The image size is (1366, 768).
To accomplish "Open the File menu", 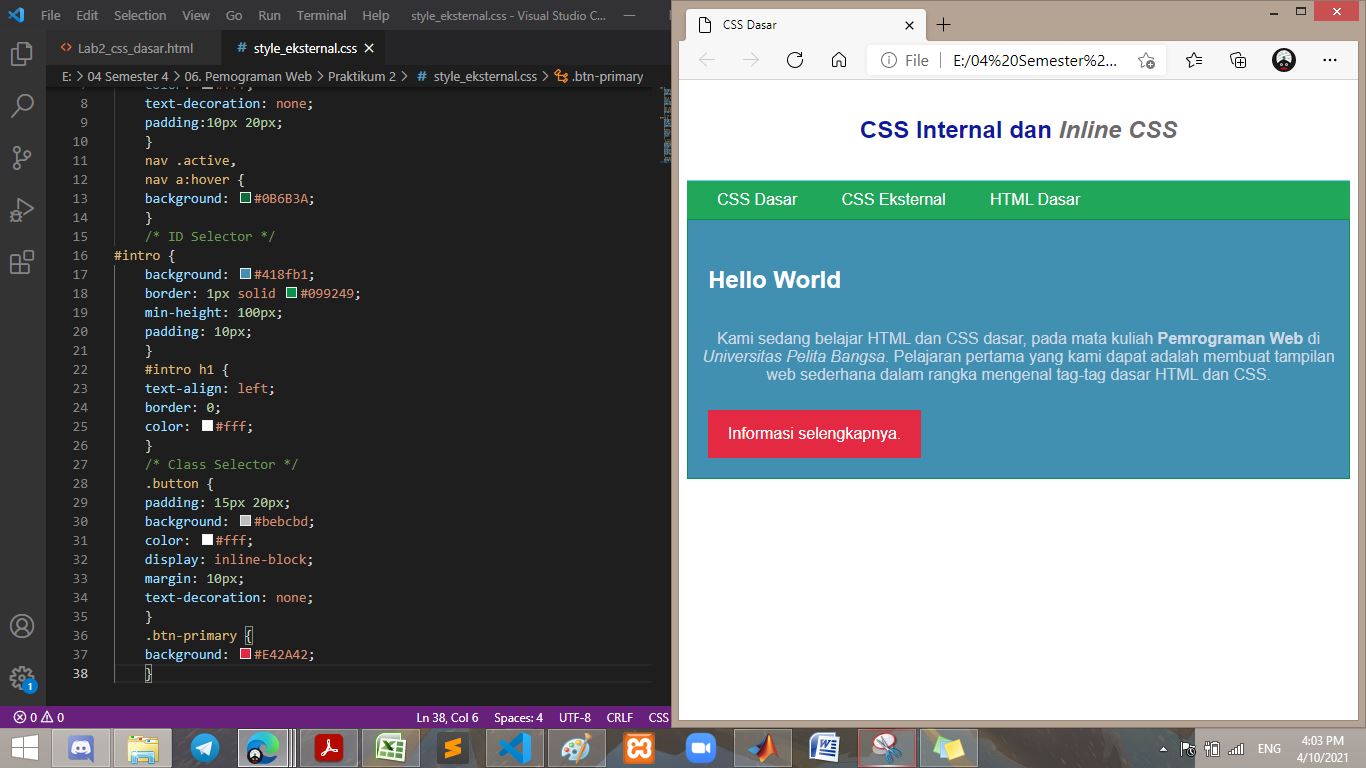I will pyautogui.click(x=51, y=15).
